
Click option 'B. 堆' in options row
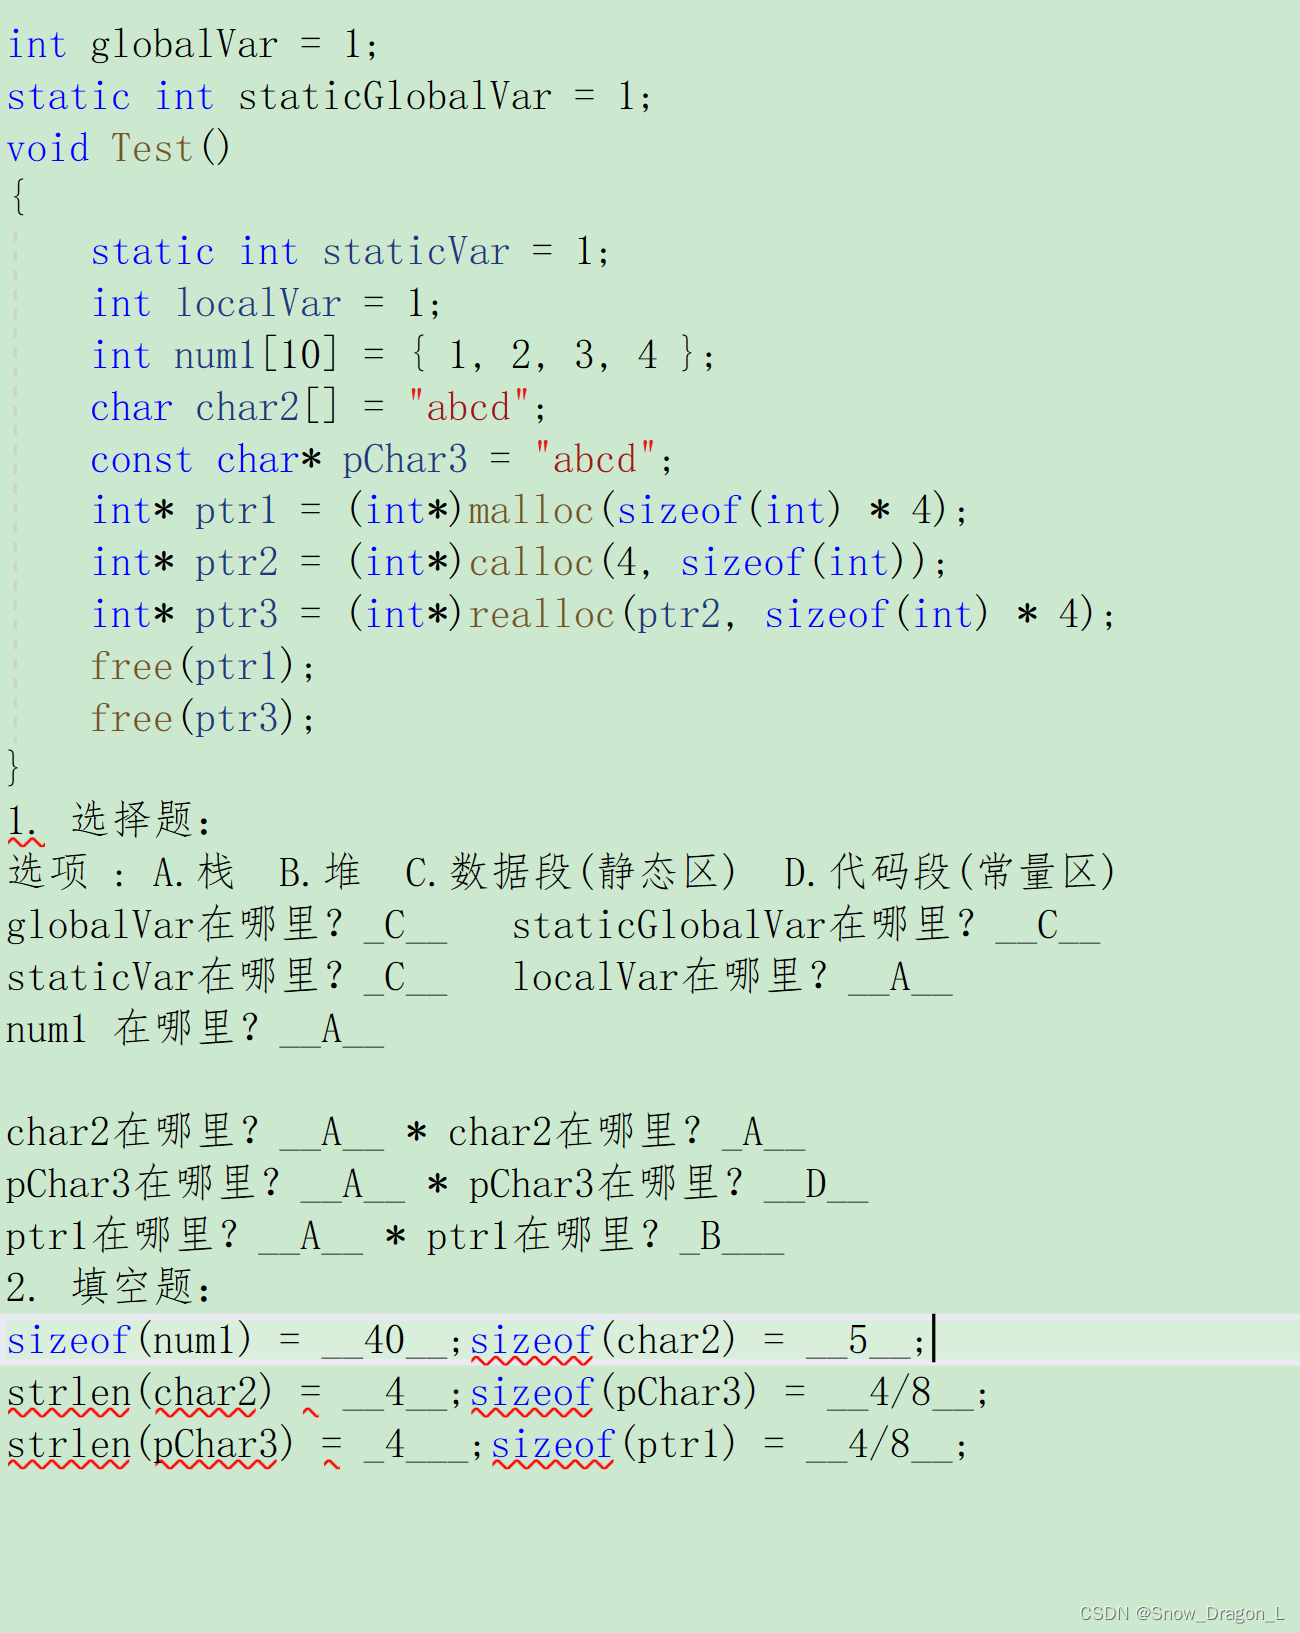[319, 872]
